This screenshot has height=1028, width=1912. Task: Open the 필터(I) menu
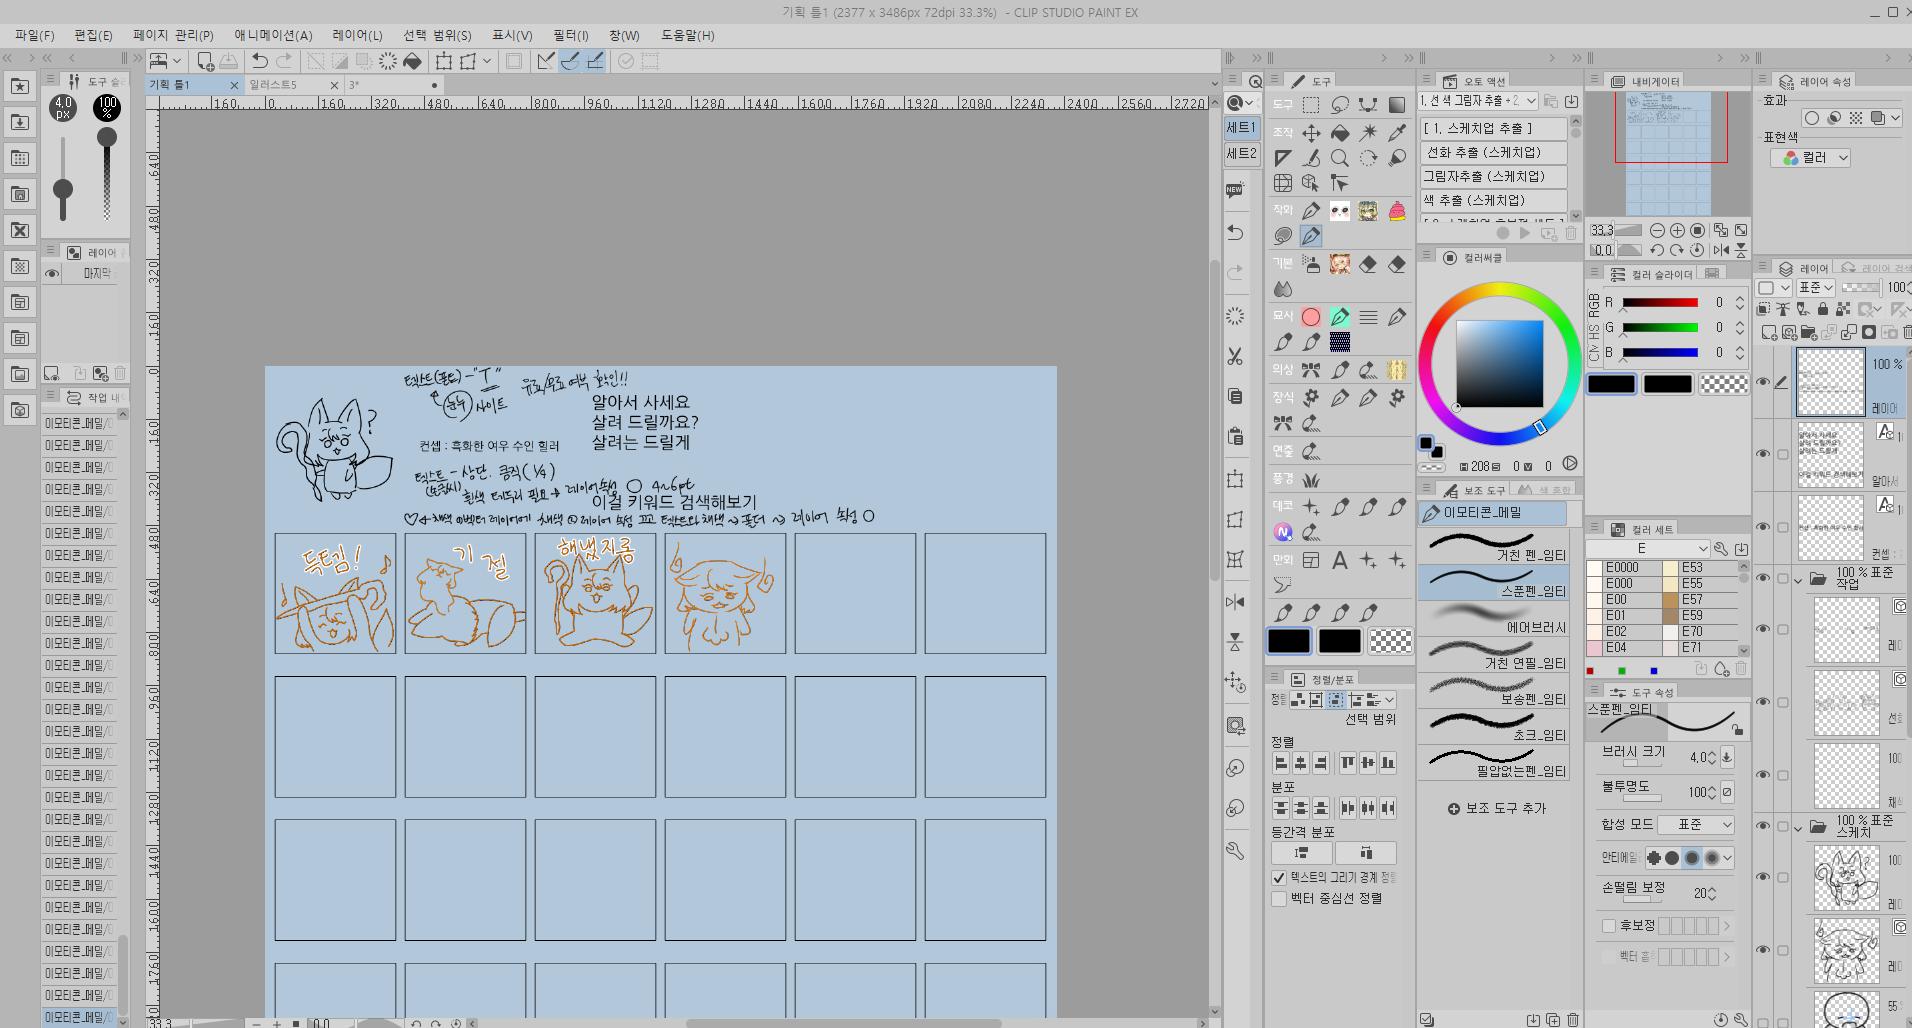pos(571,35)
